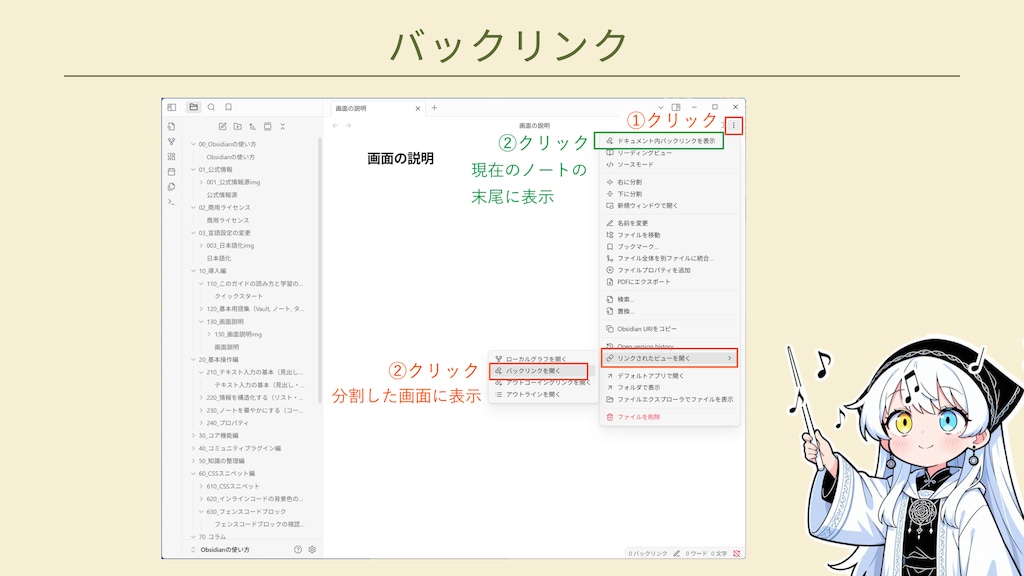Viewport: 1024px width, 576px height.
Task: Expand the 220_情報を構造化する folder
Action: pos(201,397)
